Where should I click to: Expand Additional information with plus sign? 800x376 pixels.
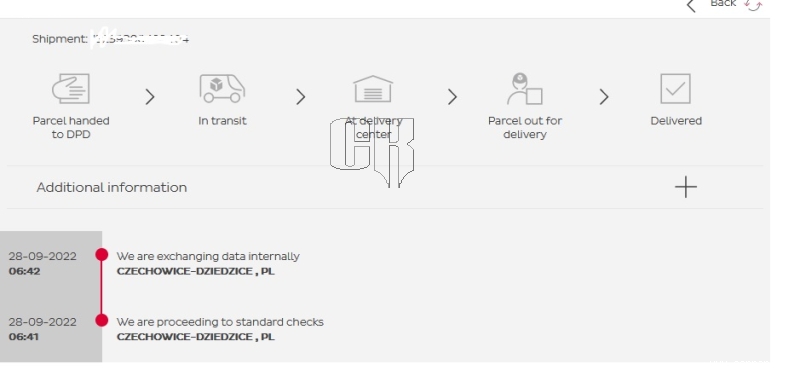tap(686, 187)
